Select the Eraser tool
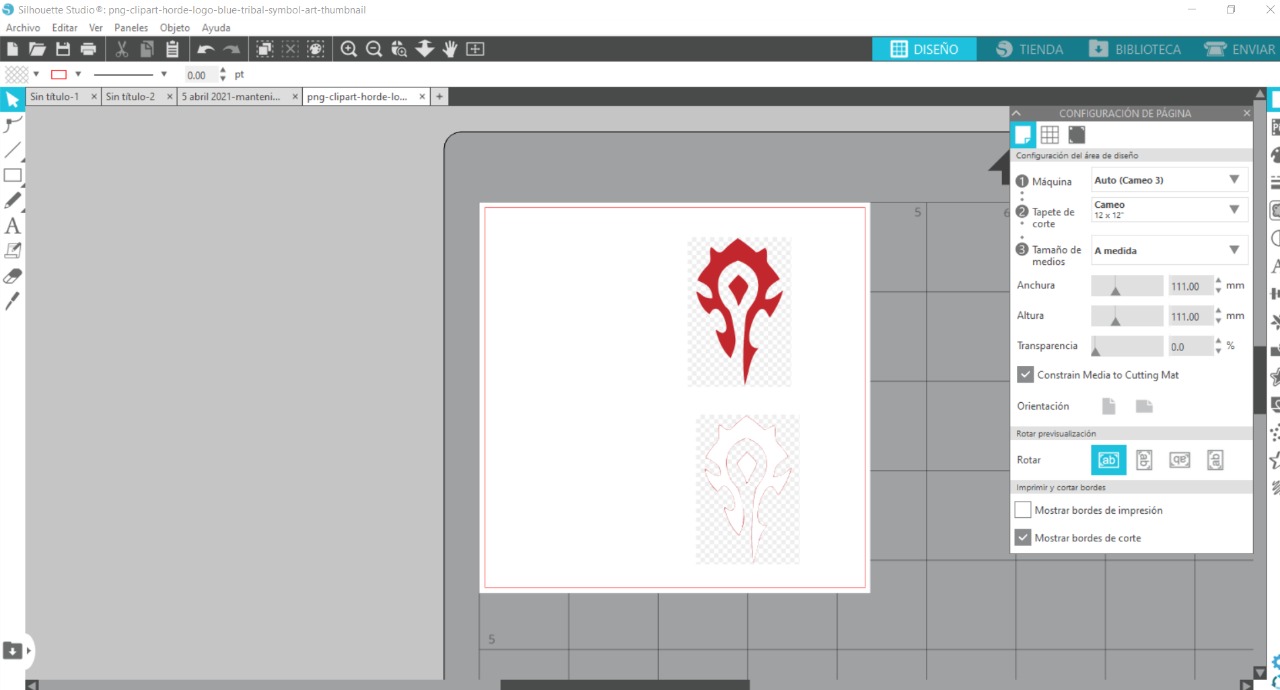The width and height of the screenshot is (1280, 690). point(12,276)
